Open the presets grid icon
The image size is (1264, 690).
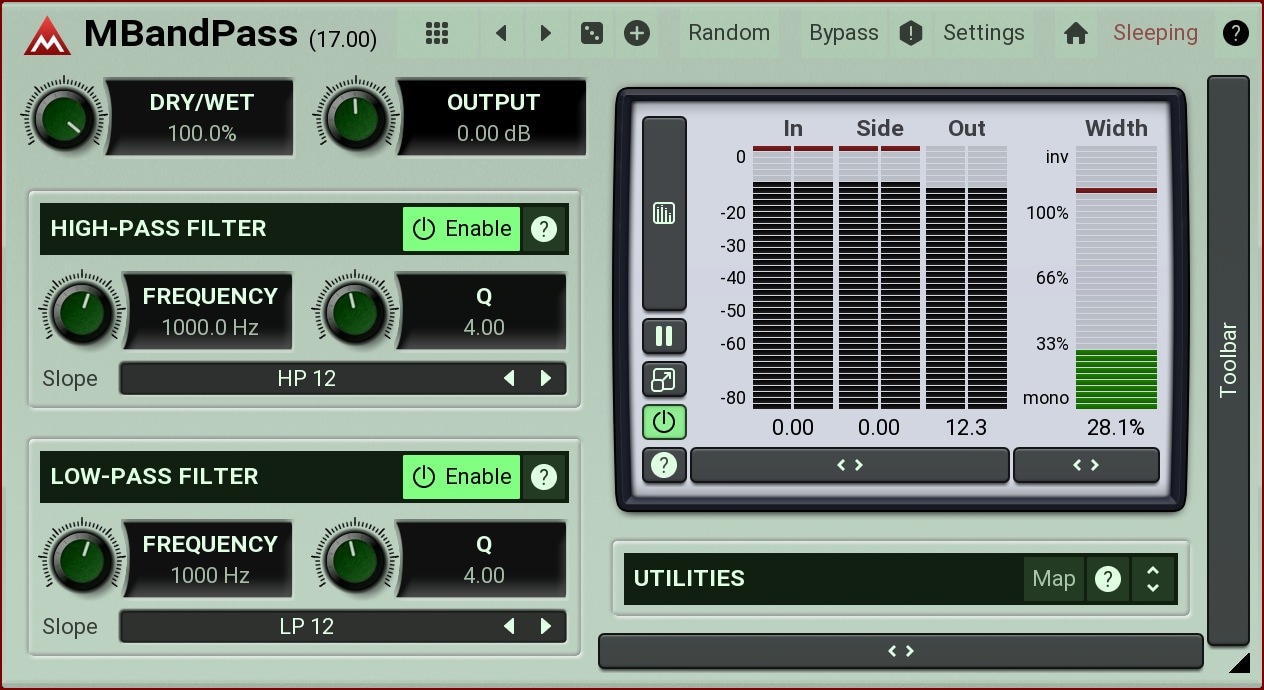[x=437, y=33]
